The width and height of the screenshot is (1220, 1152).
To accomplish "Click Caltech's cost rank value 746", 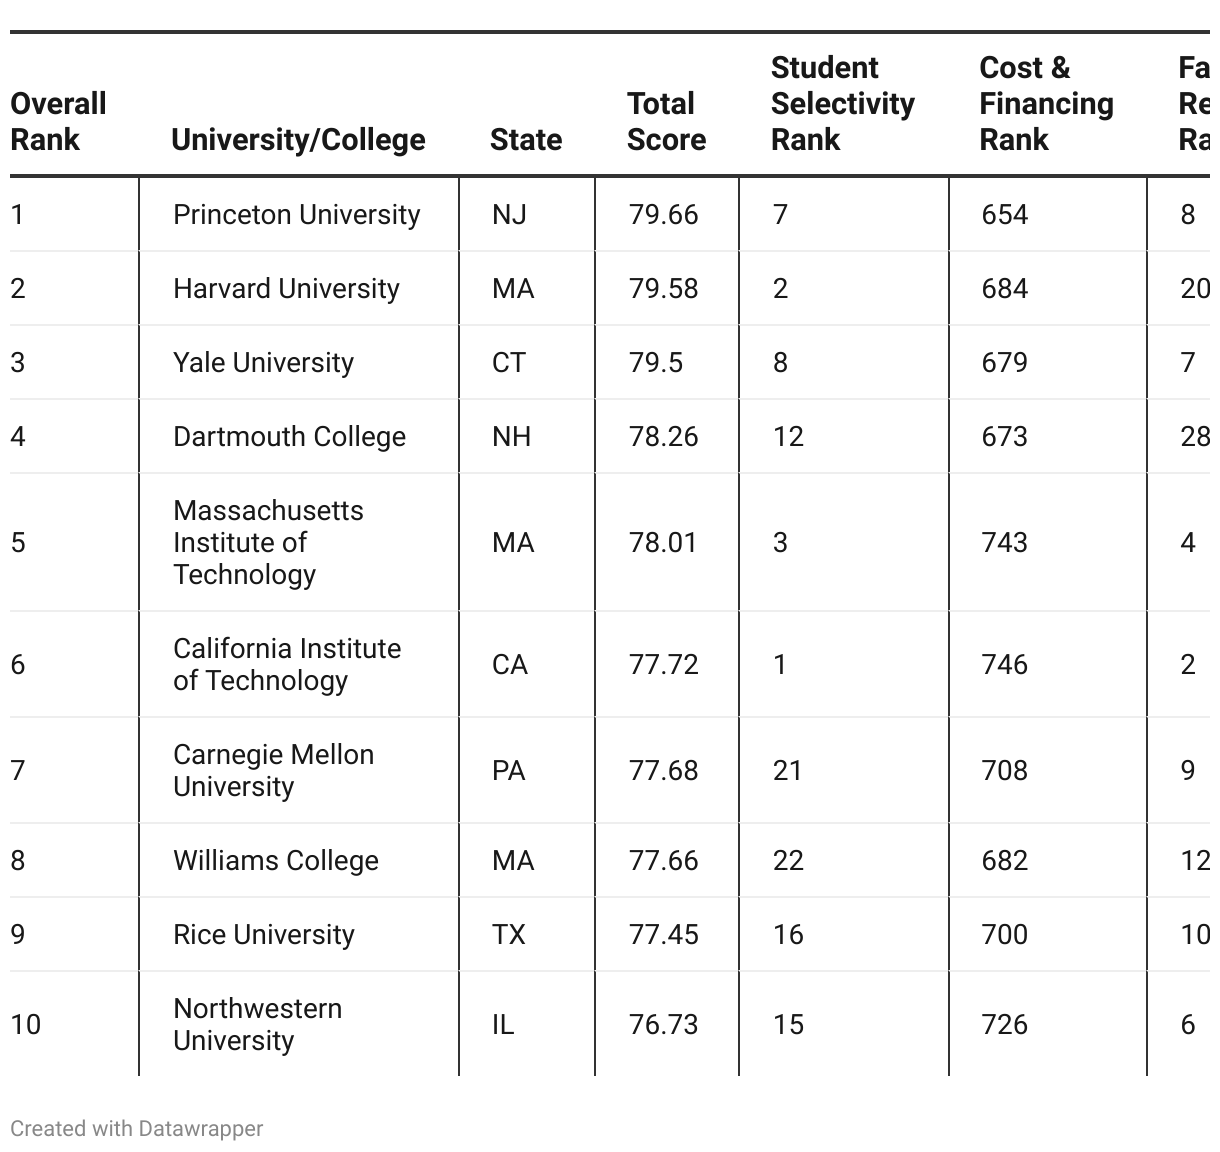I will (1004, 664).
